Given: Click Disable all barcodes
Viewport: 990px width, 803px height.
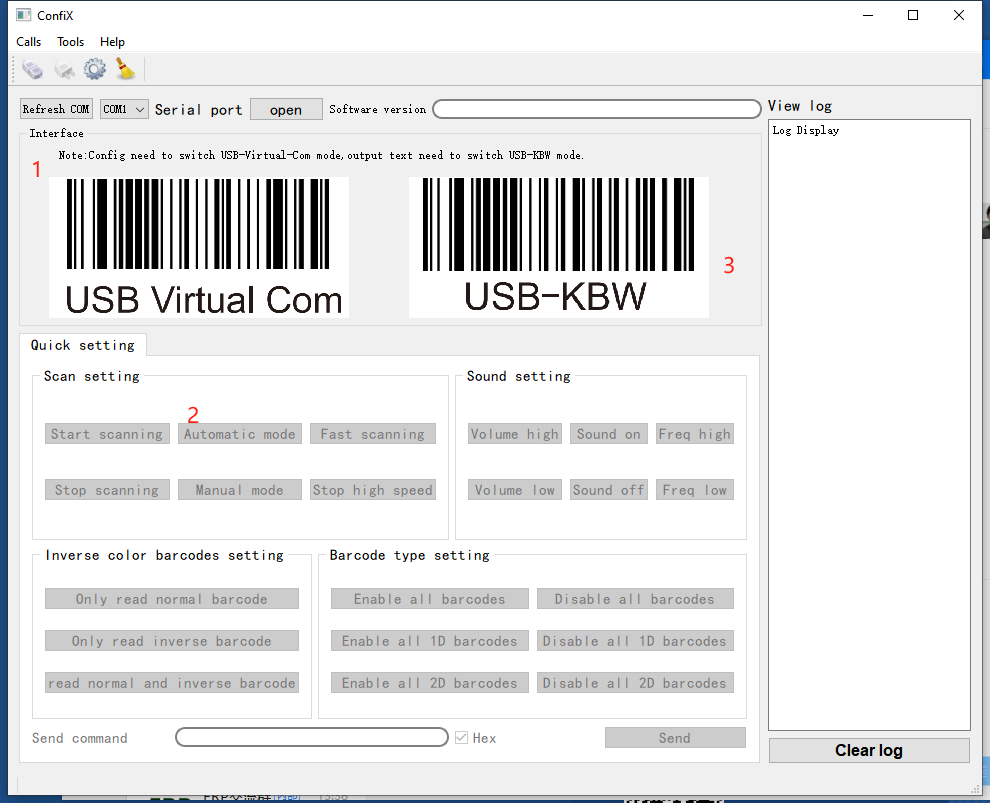Looking at the screenshot, I should [635, 598].
